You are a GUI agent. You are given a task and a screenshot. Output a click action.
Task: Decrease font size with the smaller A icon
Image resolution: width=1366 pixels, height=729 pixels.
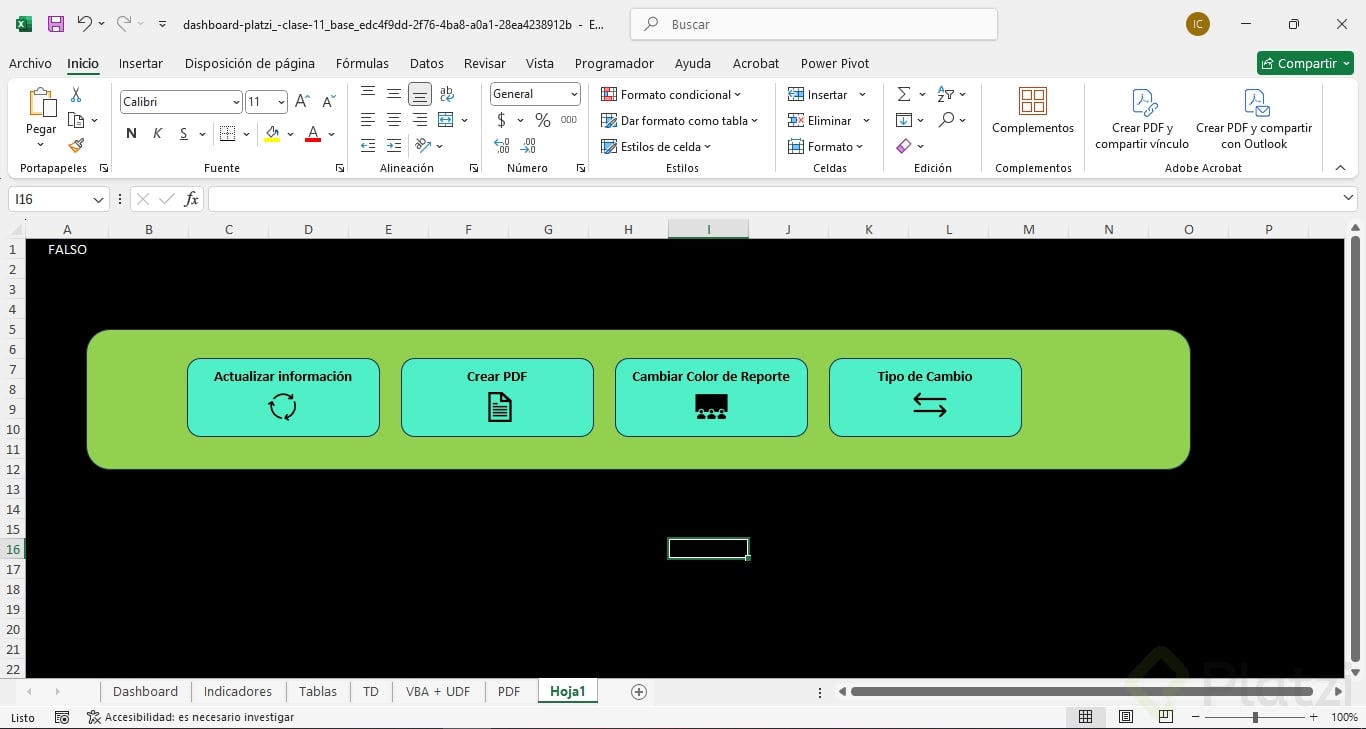(328, 101)
